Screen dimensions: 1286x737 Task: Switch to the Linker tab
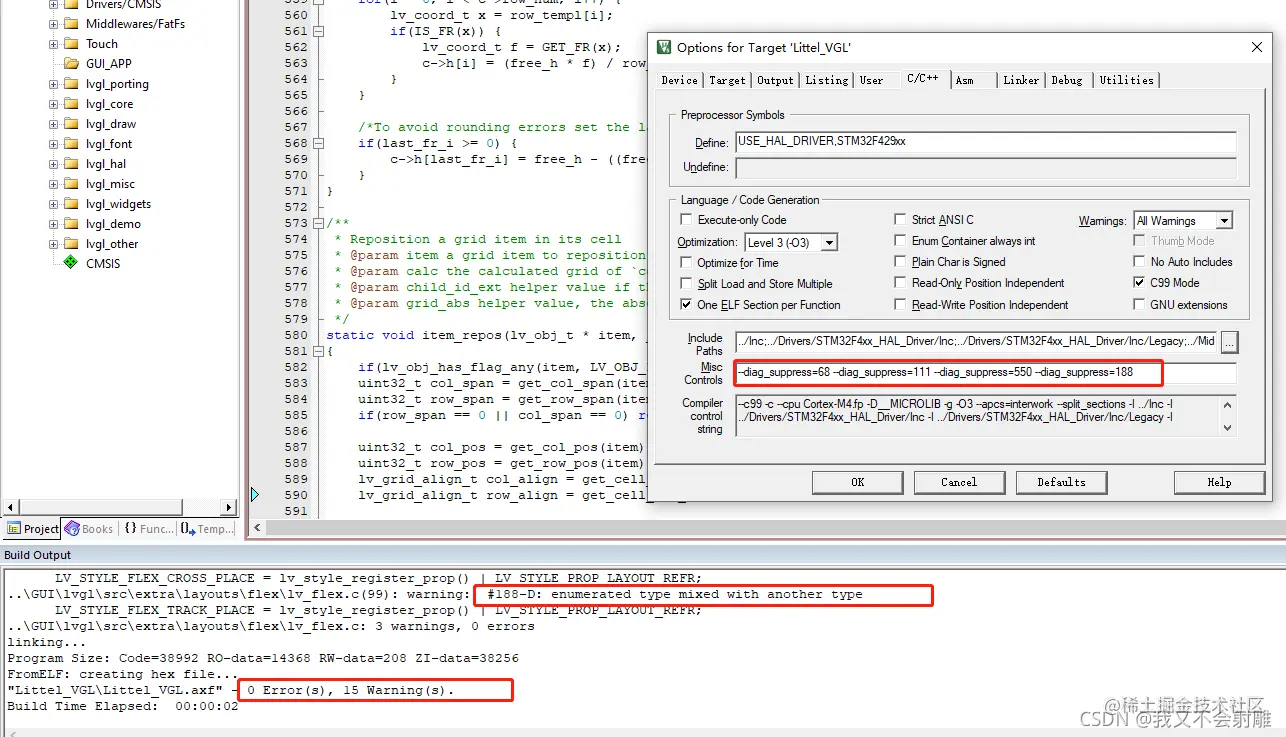pyautogui.click(x=1021, y=80)
